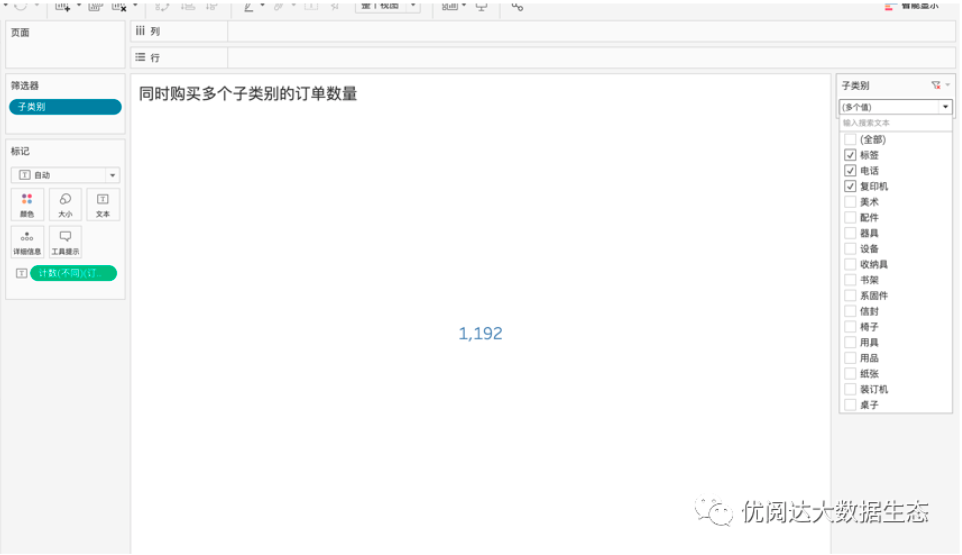The width and height of the screenshot is (962, 555).
Task: Open the 工具提示 tooltip mark card
Action: (65, 242)
